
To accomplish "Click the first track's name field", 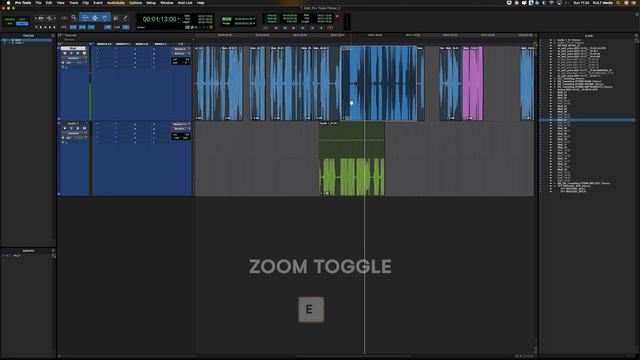I will [x=73, y=48].
